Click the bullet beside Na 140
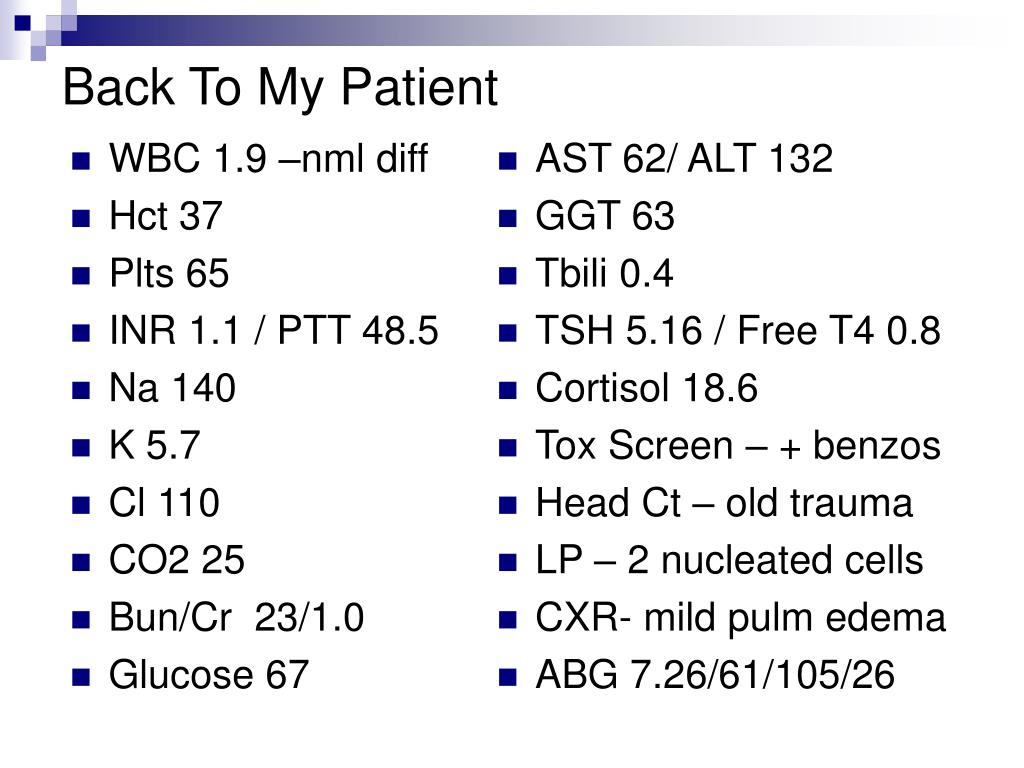 pyautogui.click(x=81, y=390)
